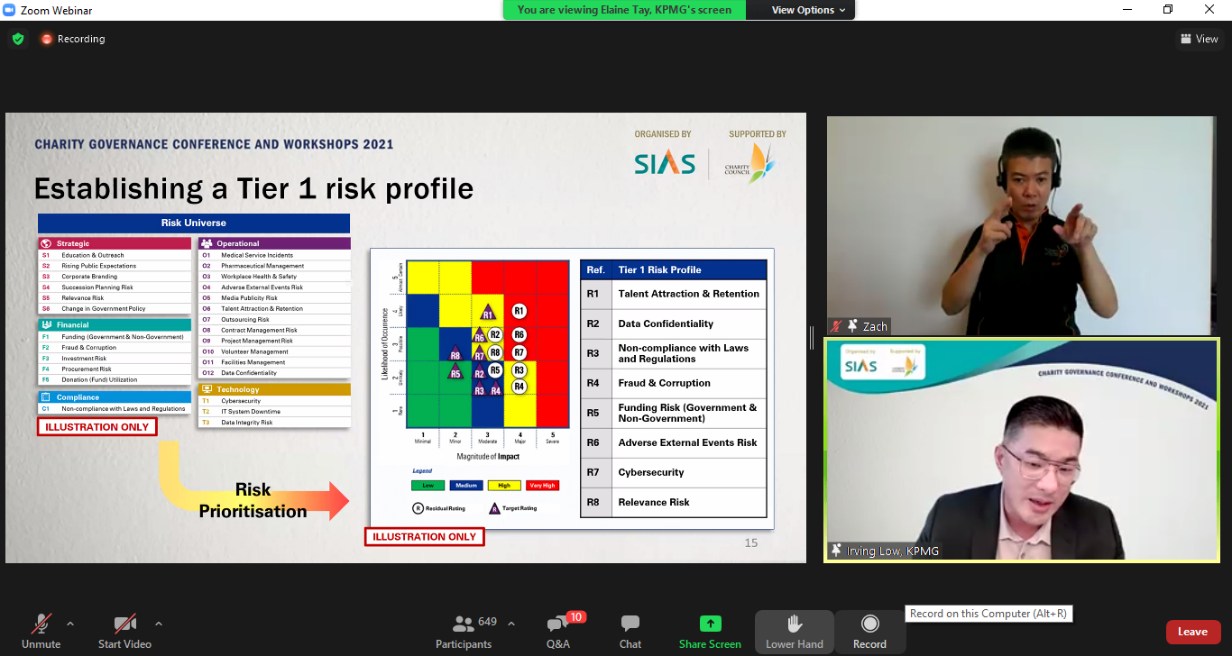Expand video settings arrow beside Start Video

click(158, 623)
